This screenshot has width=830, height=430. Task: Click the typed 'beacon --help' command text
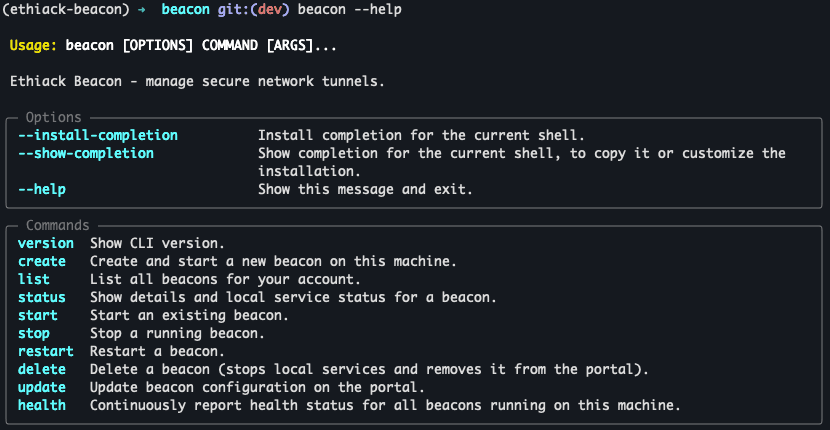coord(349,10)
